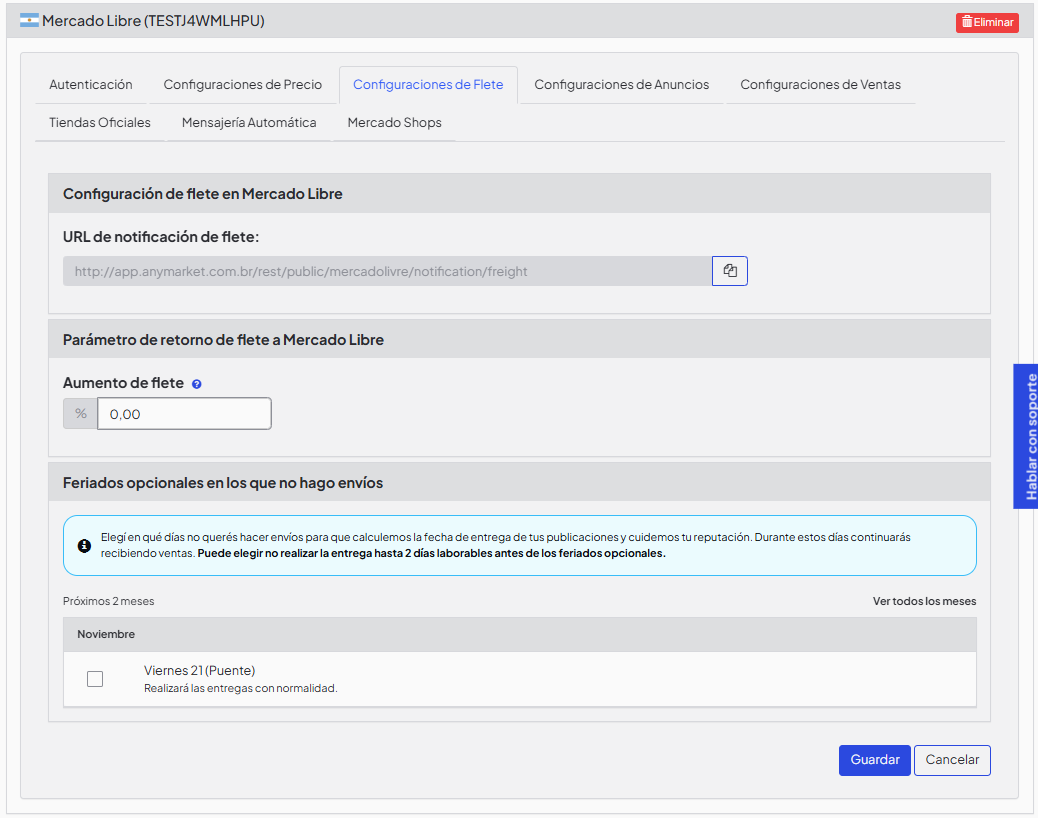Click the Configuración de flete en Mercado Libre header
Screen dimensions: 1038x818
click(x=520, y=194)
